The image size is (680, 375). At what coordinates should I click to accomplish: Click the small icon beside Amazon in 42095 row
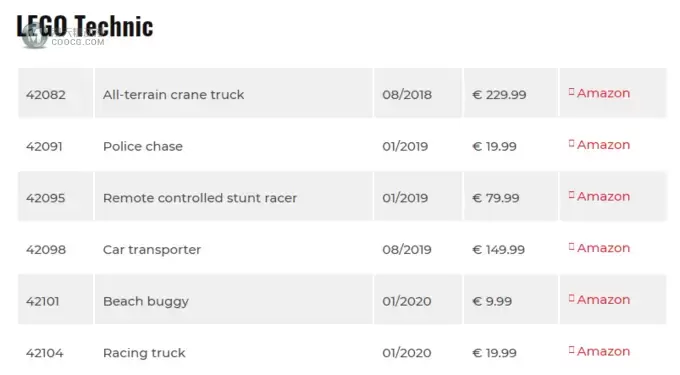pyautogui.click(x=572, y=195)
